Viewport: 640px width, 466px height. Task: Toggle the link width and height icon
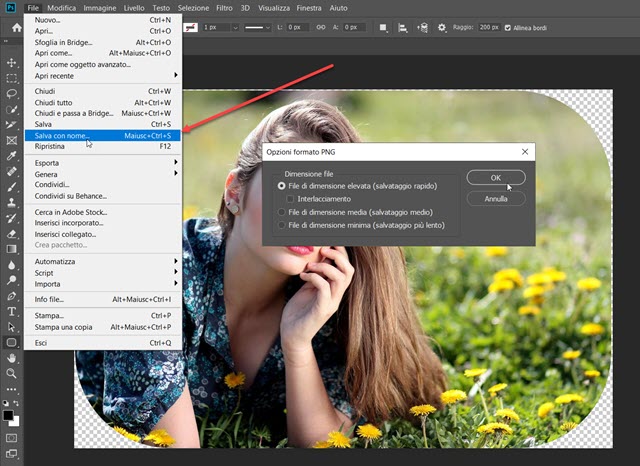tap(321, 27)
